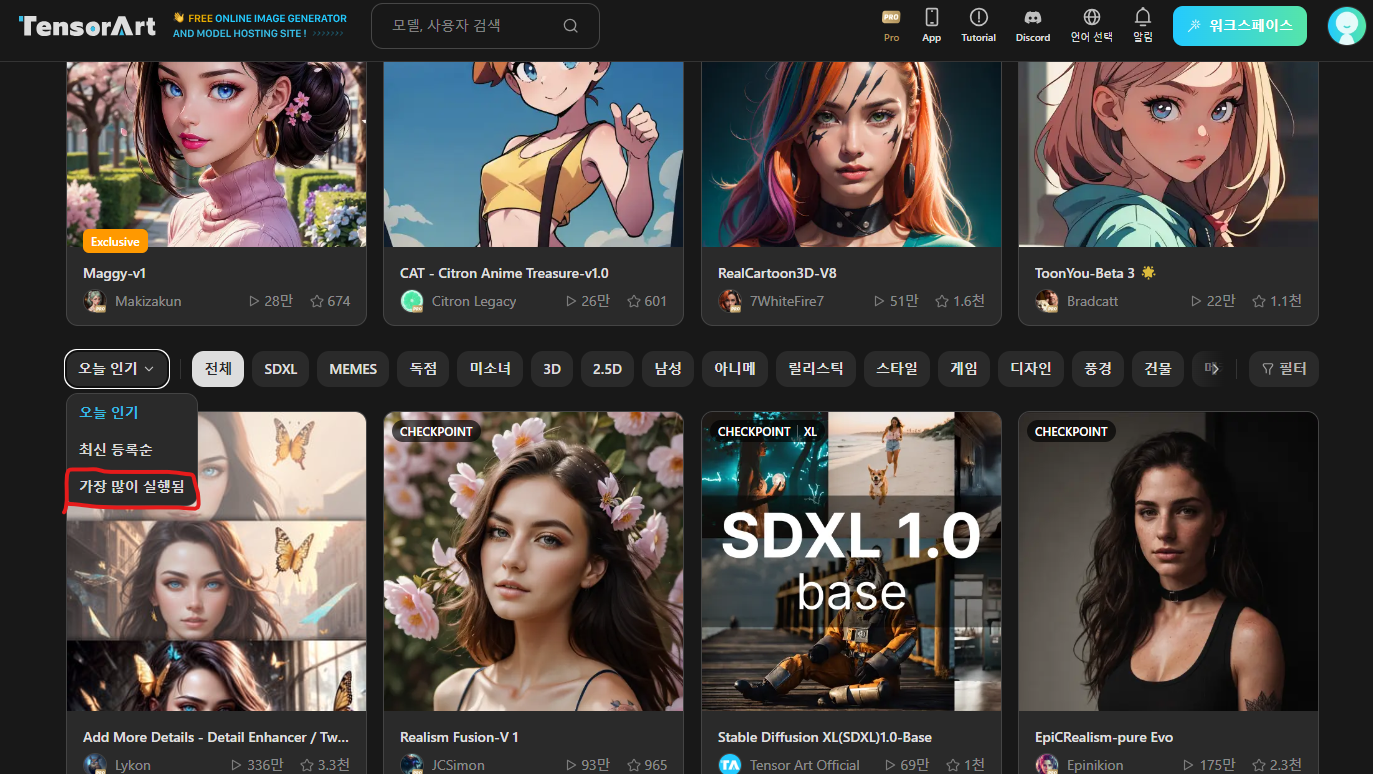The image size is (1373, 774).
Task: Click the TensorArt logo
Action: pyautogui.click(x=88, y=26)
